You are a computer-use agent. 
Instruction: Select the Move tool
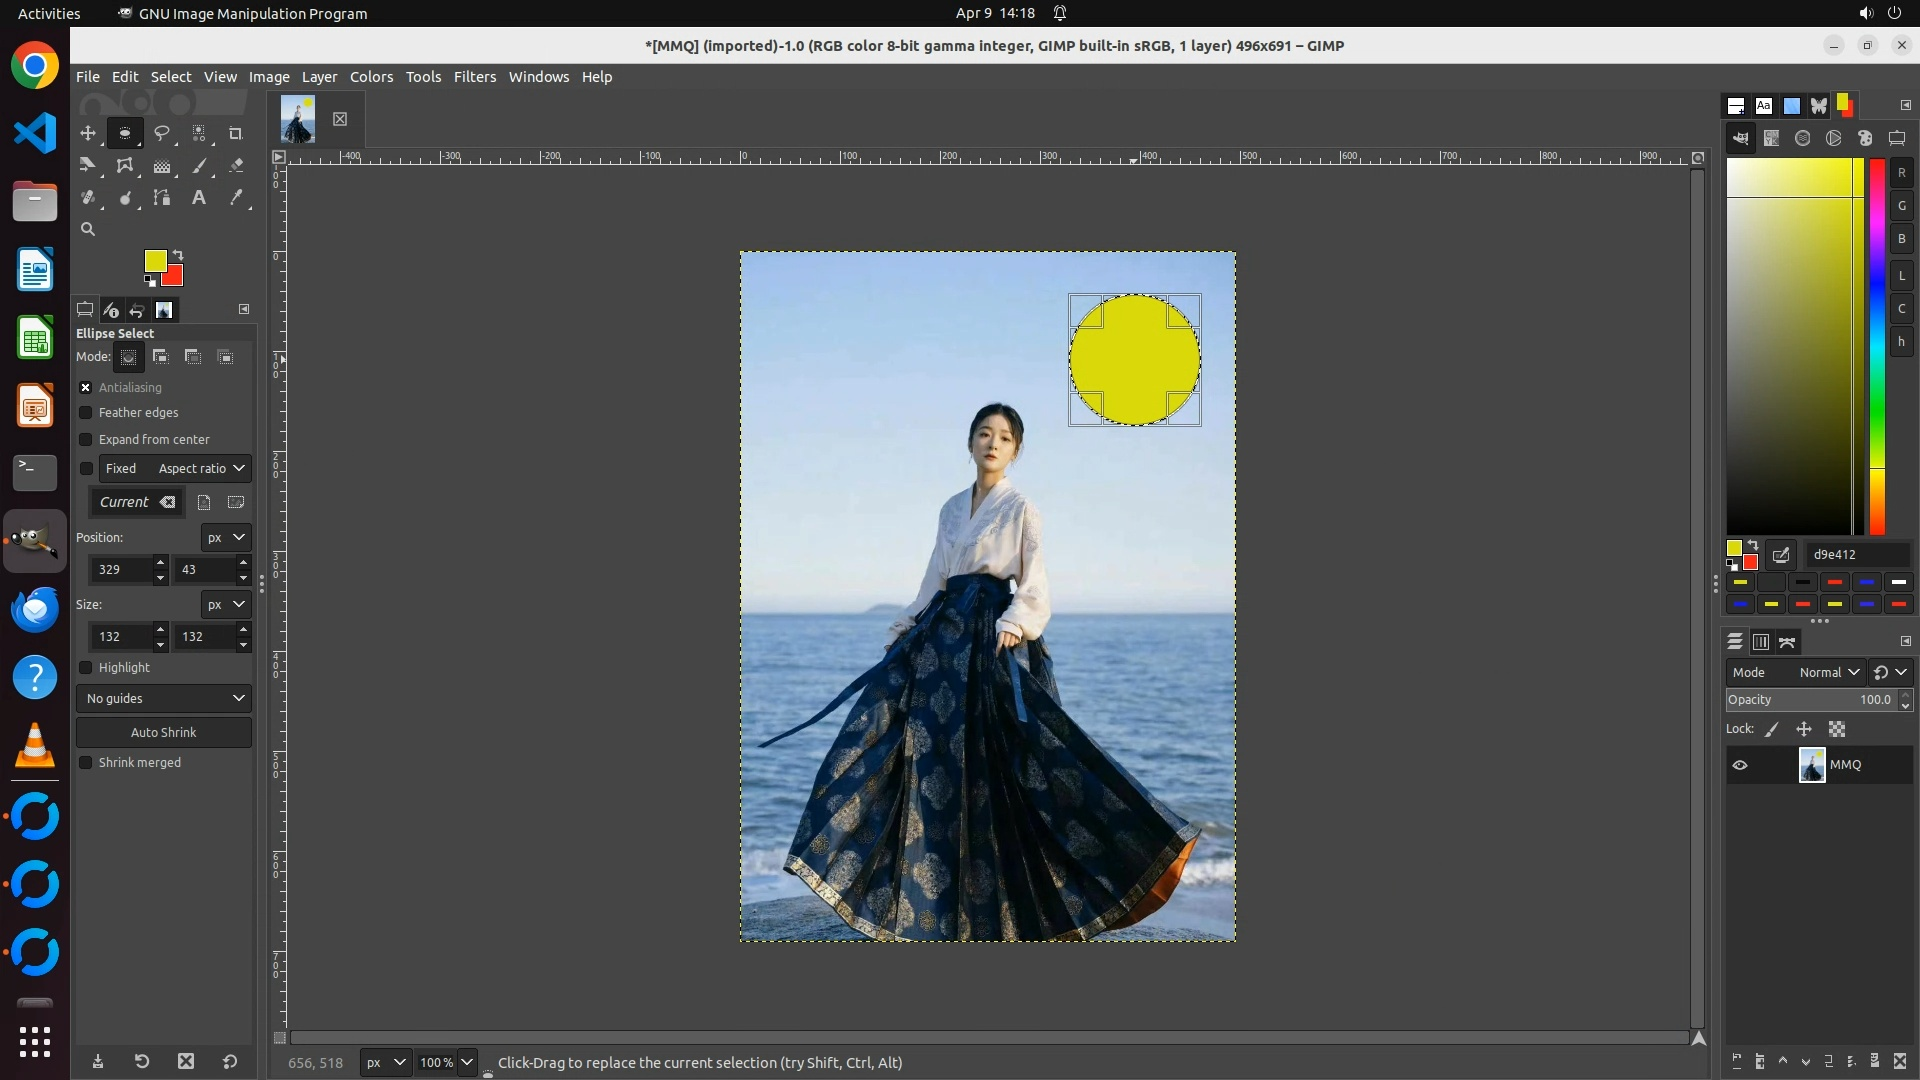(88, 133)
